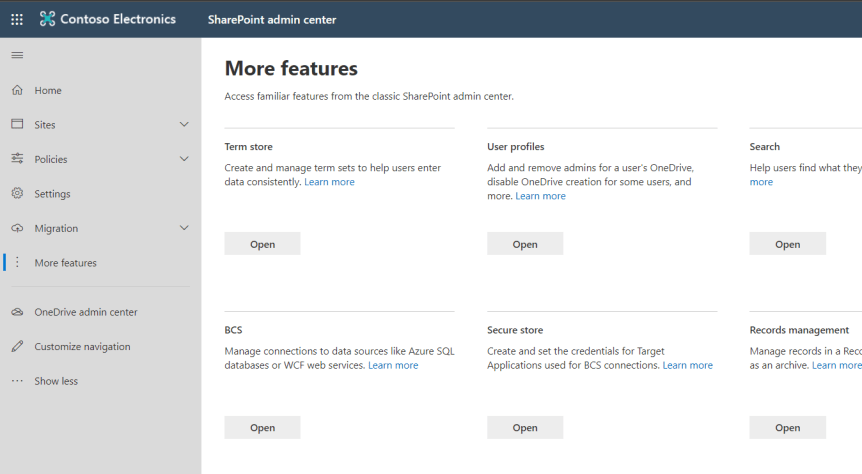The width and height of the screenshot is (862, 474).
Task: Open the Term store feature
Action: point(262,244)
